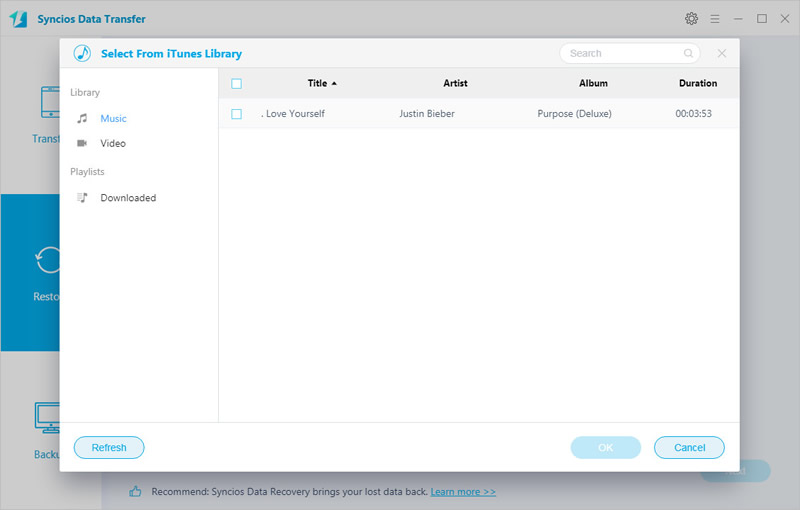Click the OK button
Viewport: 800px width, 510px height.
click(606, 447)
